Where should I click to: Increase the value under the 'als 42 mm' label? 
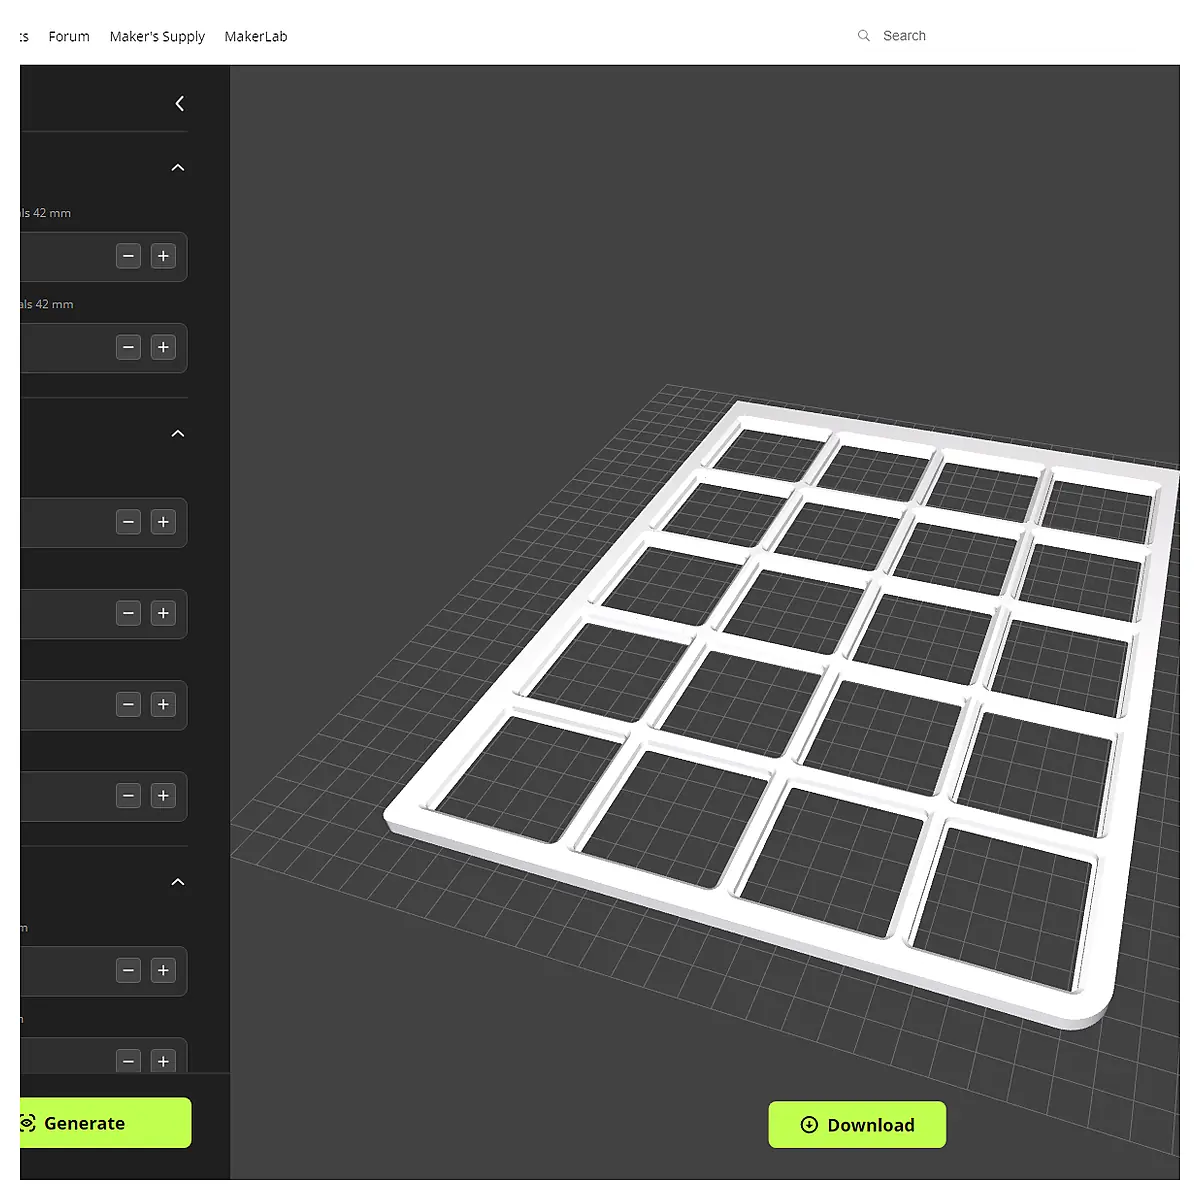[163, 347]
